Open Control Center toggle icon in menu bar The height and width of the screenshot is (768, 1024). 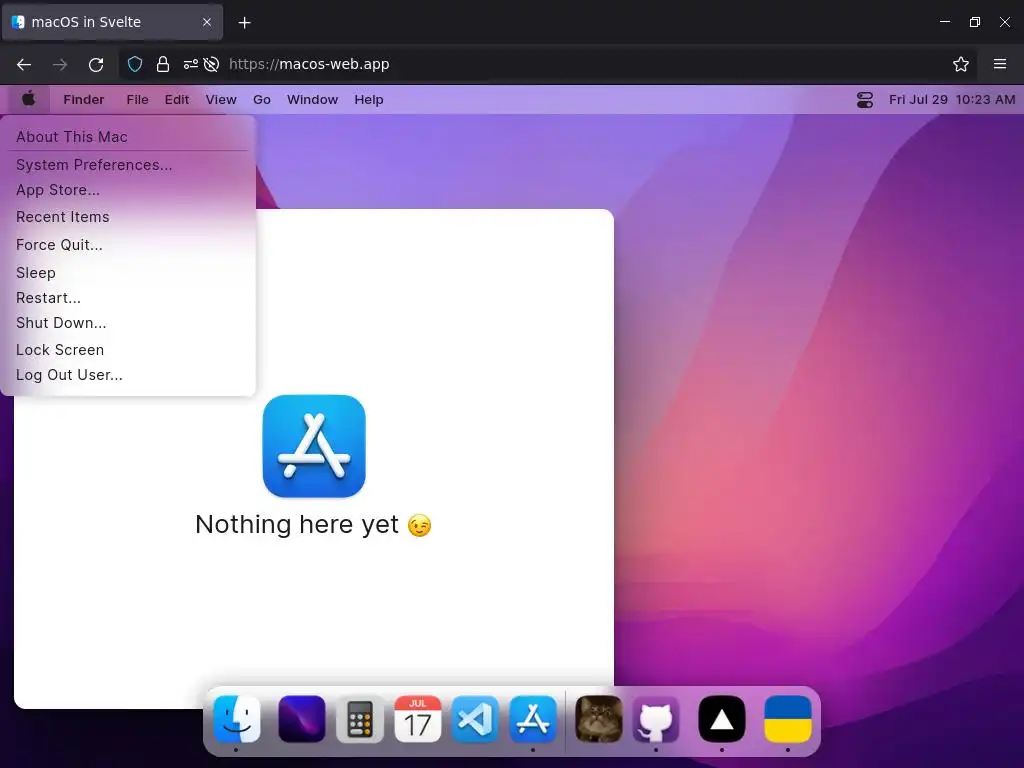point(865,100)
